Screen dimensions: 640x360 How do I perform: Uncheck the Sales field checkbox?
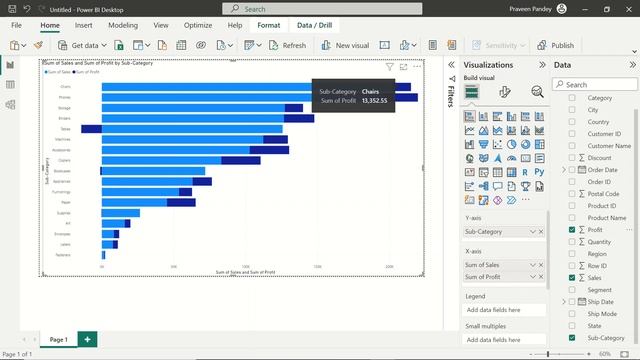[572, 278]
